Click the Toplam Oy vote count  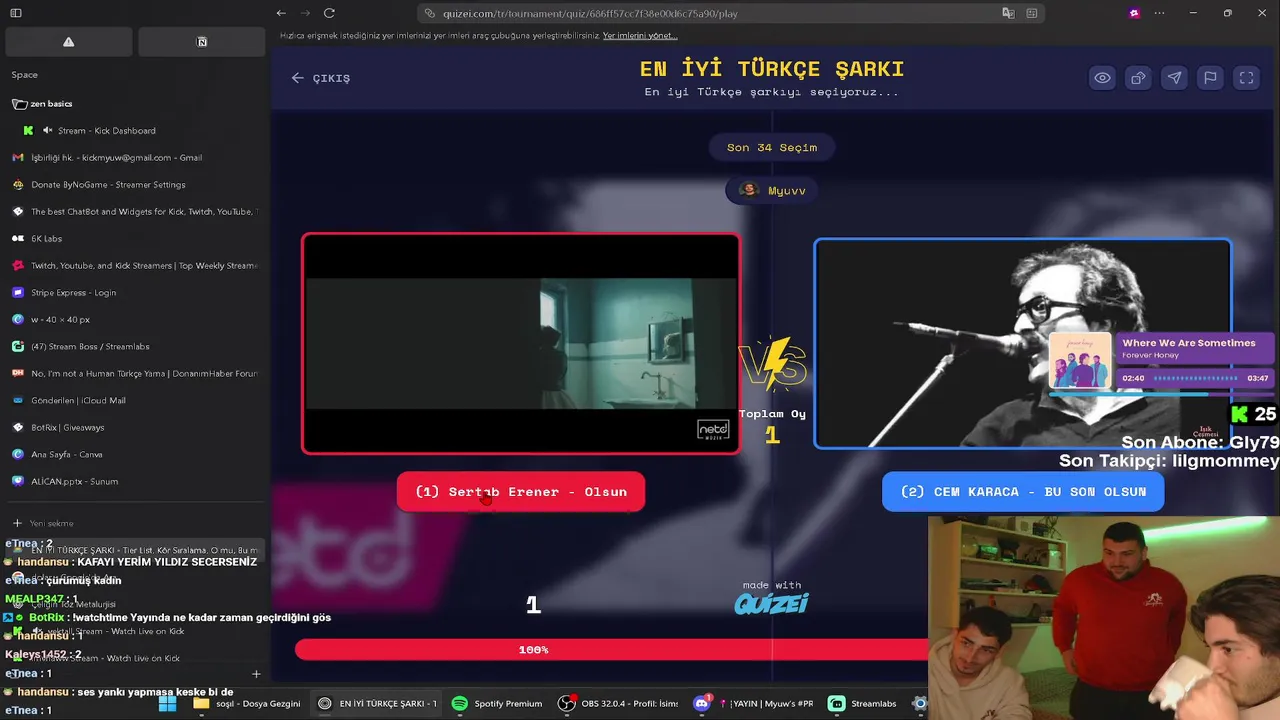pyautogui.click(x=772, y=426)
